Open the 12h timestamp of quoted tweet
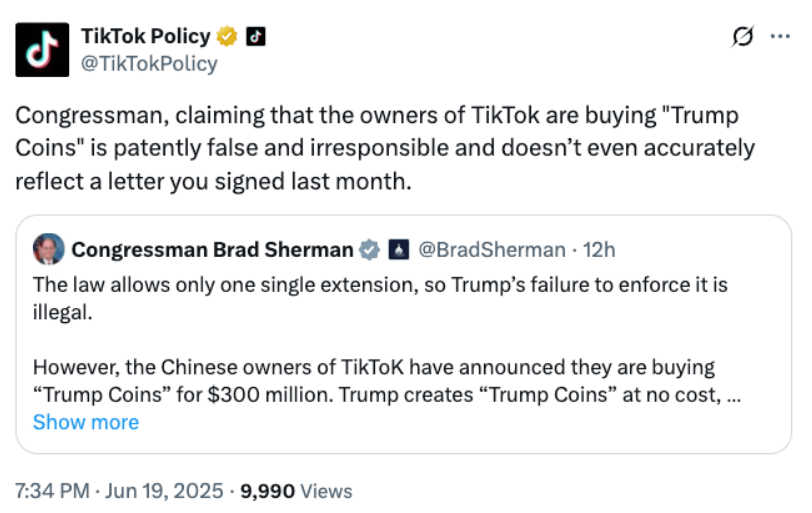 pos(599,250)
